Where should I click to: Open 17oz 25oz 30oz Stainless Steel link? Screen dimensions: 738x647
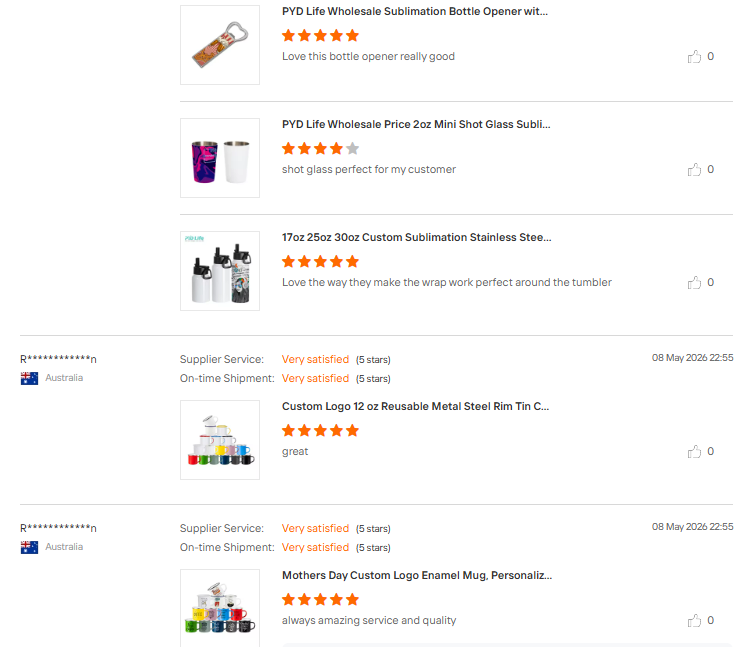[417, 237]
